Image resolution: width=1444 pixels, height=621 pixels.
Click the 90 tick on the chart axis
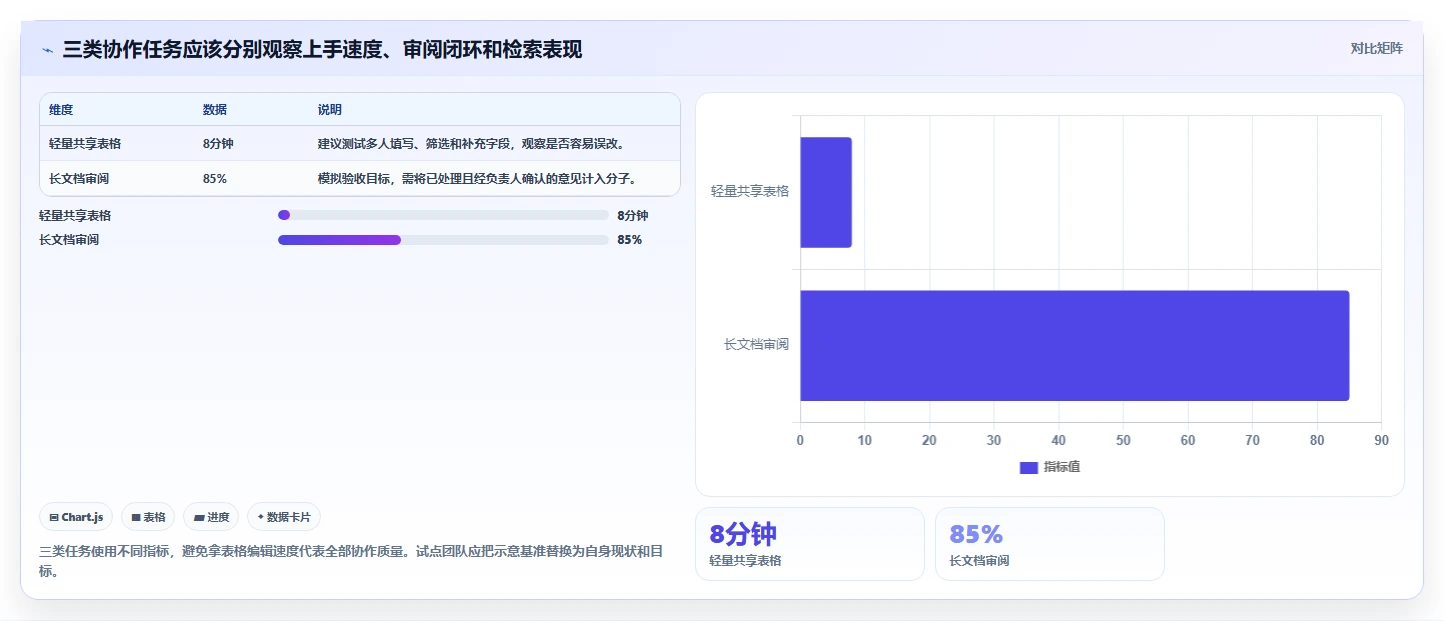(1381, 440)
